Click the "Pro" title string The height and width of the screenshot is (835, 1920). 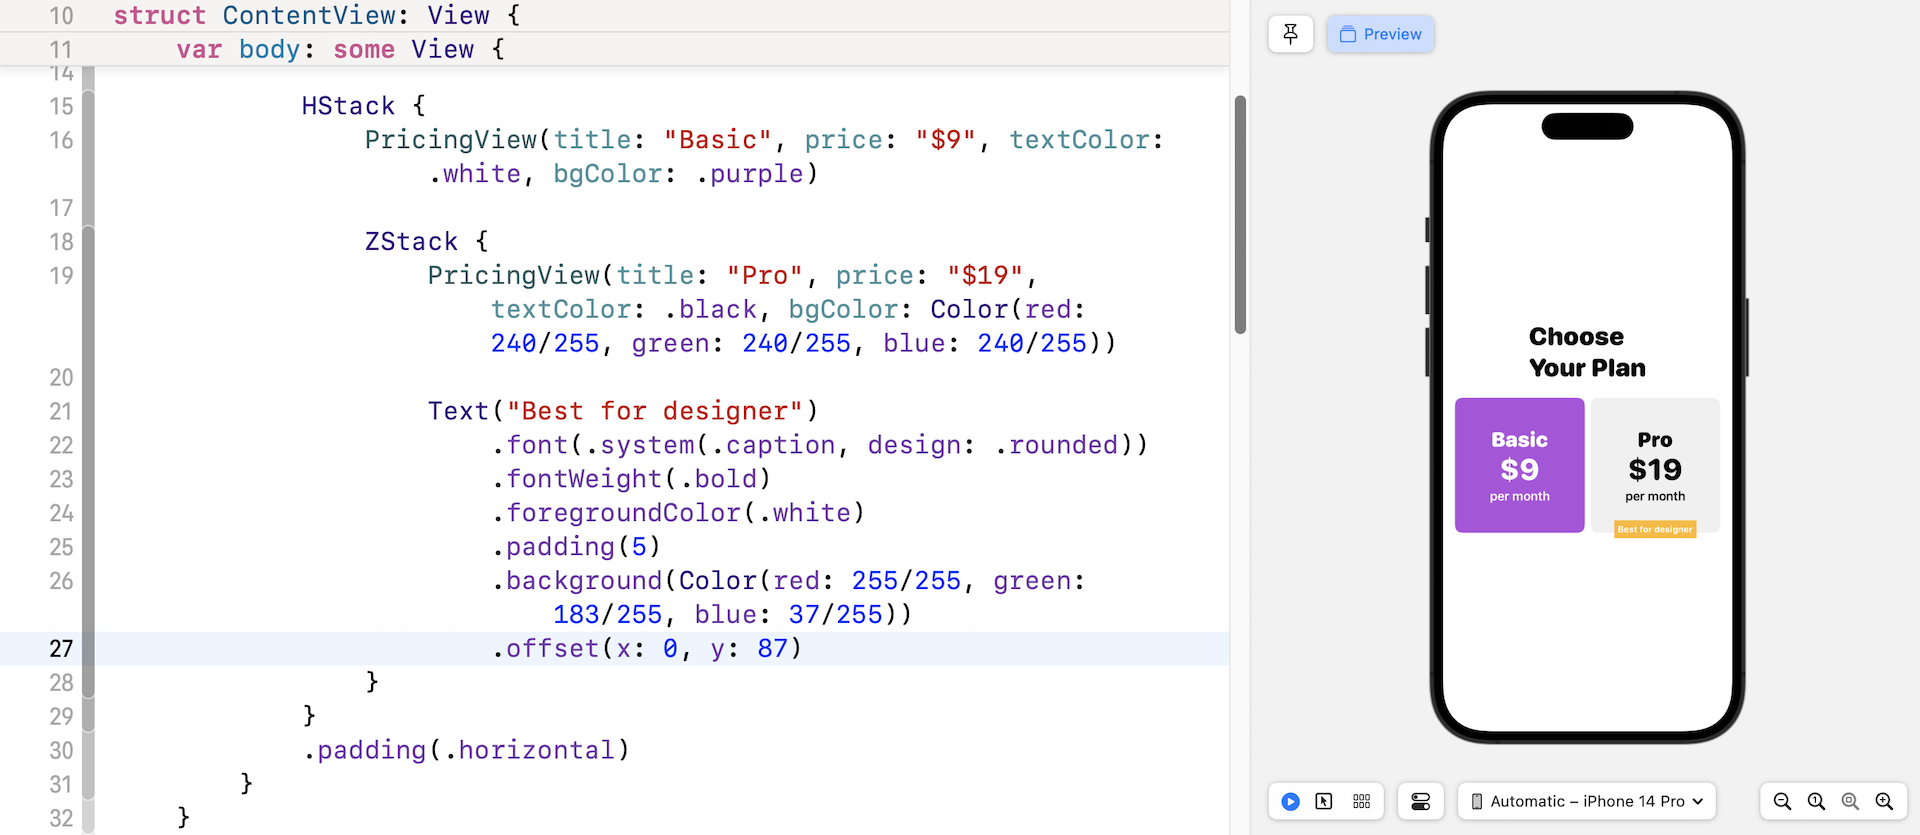tap(765, 276)
